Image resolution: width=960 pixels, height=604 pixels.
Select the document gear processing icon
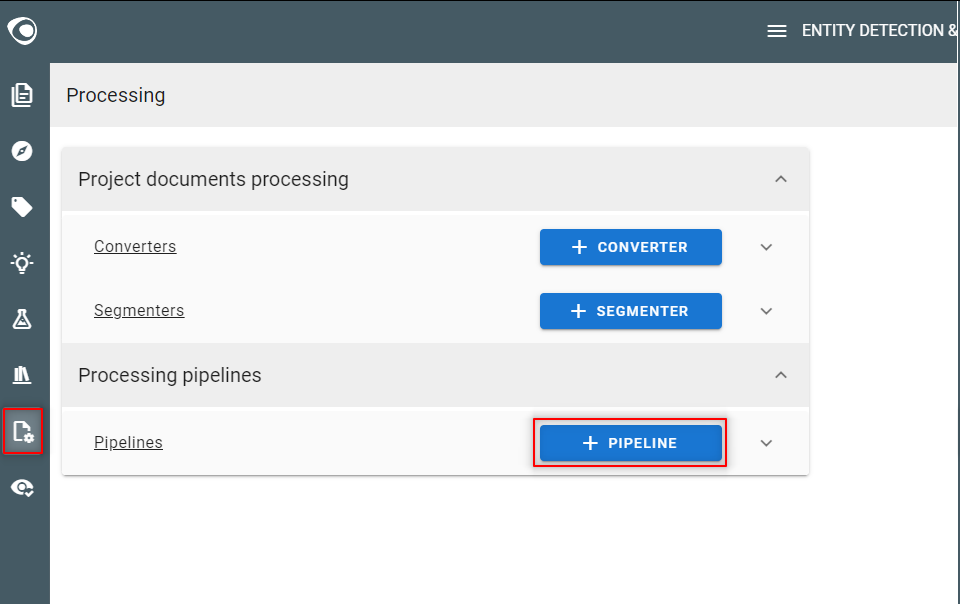pyautogui.click(x=23, y=431)
